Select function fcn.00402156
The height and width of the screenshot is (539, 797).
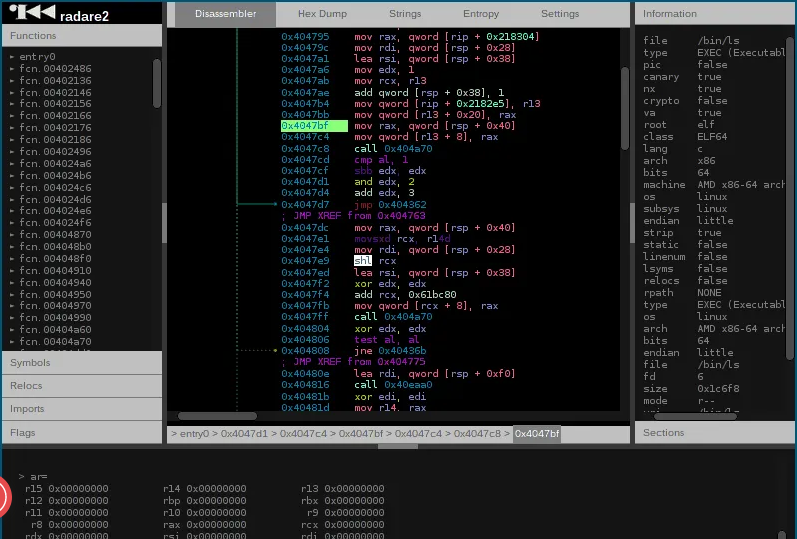55,104
